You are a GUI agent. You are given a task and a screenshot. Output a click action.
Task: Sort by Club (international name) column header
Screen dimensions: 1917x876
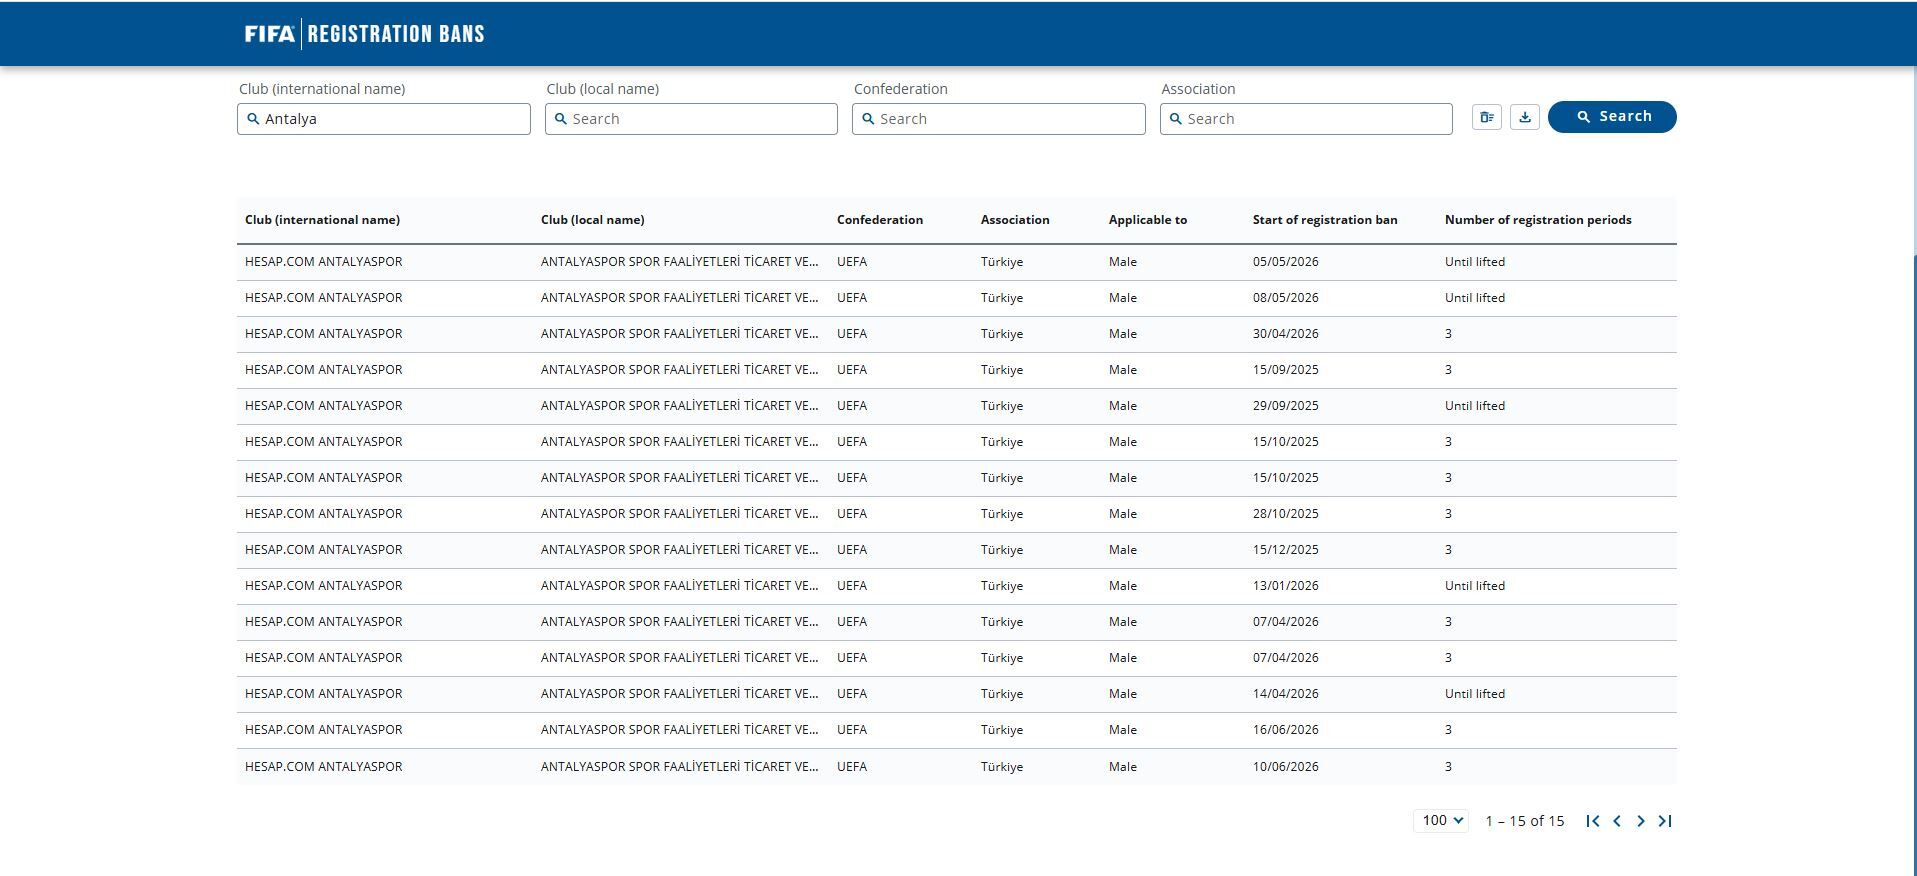(x=322, y=220)
